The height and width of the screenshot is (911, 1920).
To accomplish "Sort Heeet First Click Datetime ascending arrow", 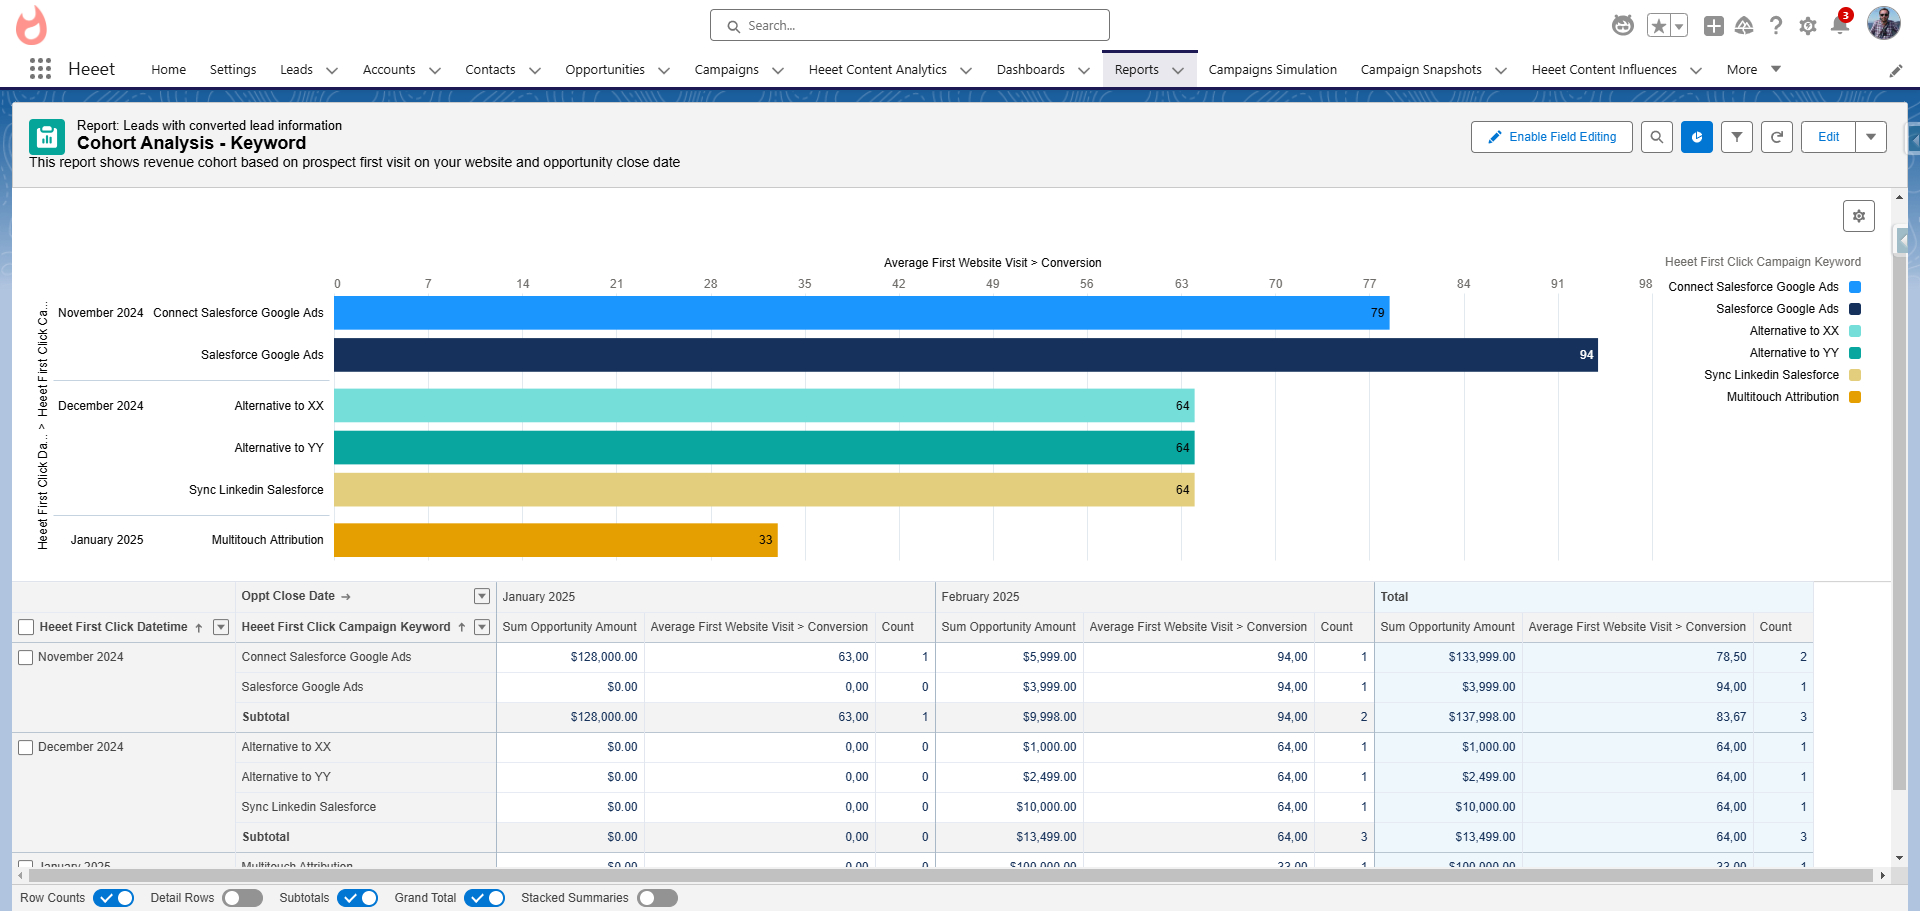I will point(199,628).
